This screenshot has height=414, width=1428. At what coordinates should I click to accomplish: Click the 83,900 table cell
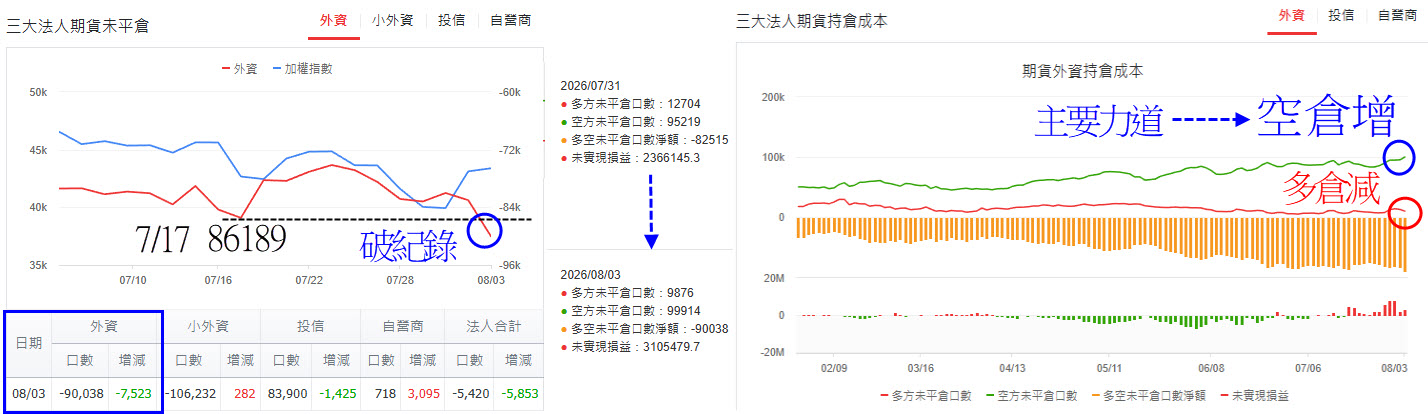tap(288, 393)
